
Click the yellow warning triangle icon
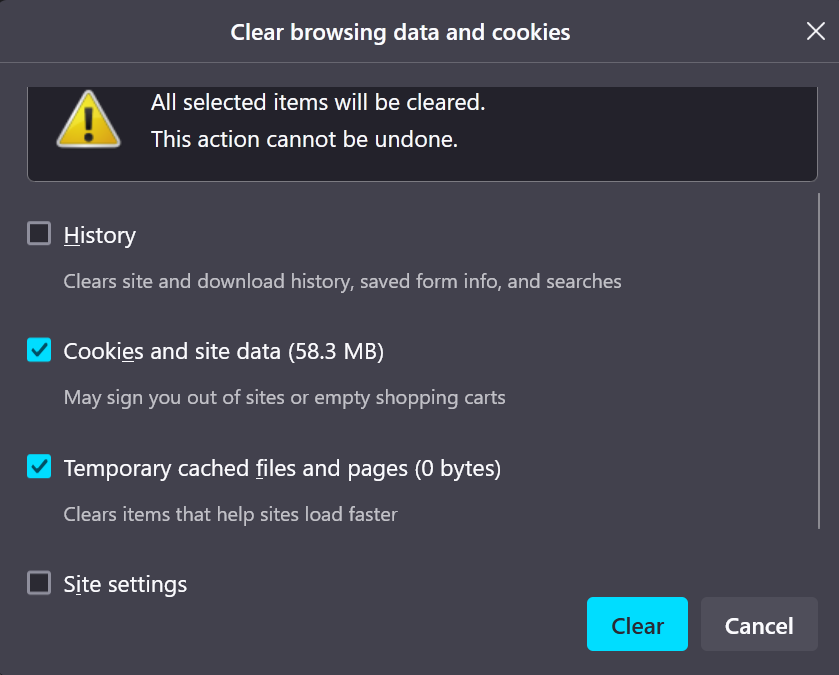[x=88, y=123]
